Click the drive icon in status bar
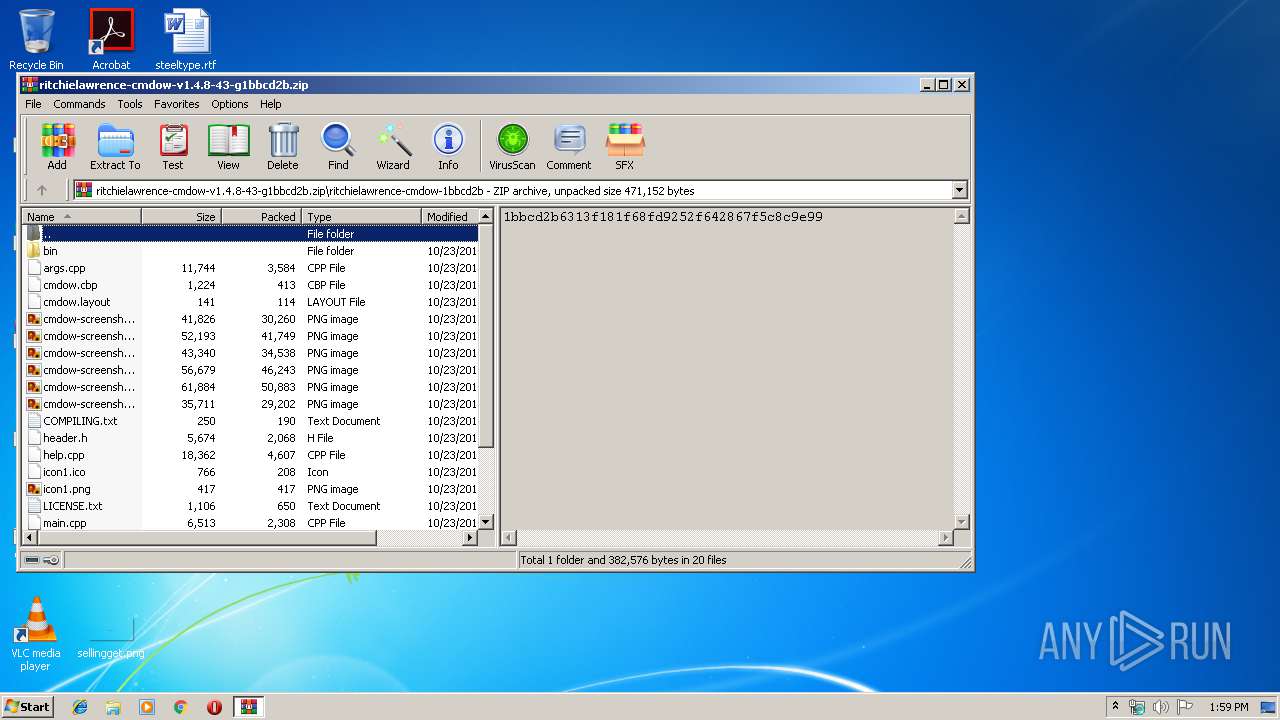Viewport: 1280px width, 720px height. [32, 560]
